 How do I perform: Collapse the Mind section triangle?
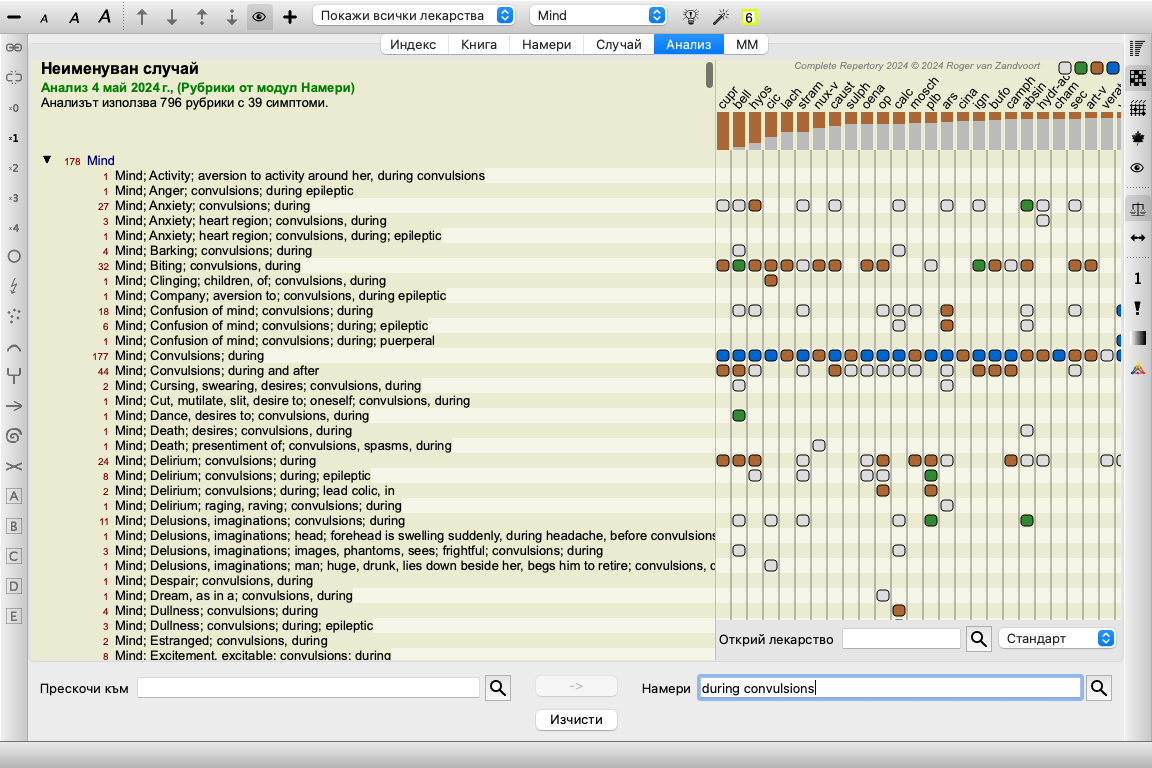tap(47, 160)
